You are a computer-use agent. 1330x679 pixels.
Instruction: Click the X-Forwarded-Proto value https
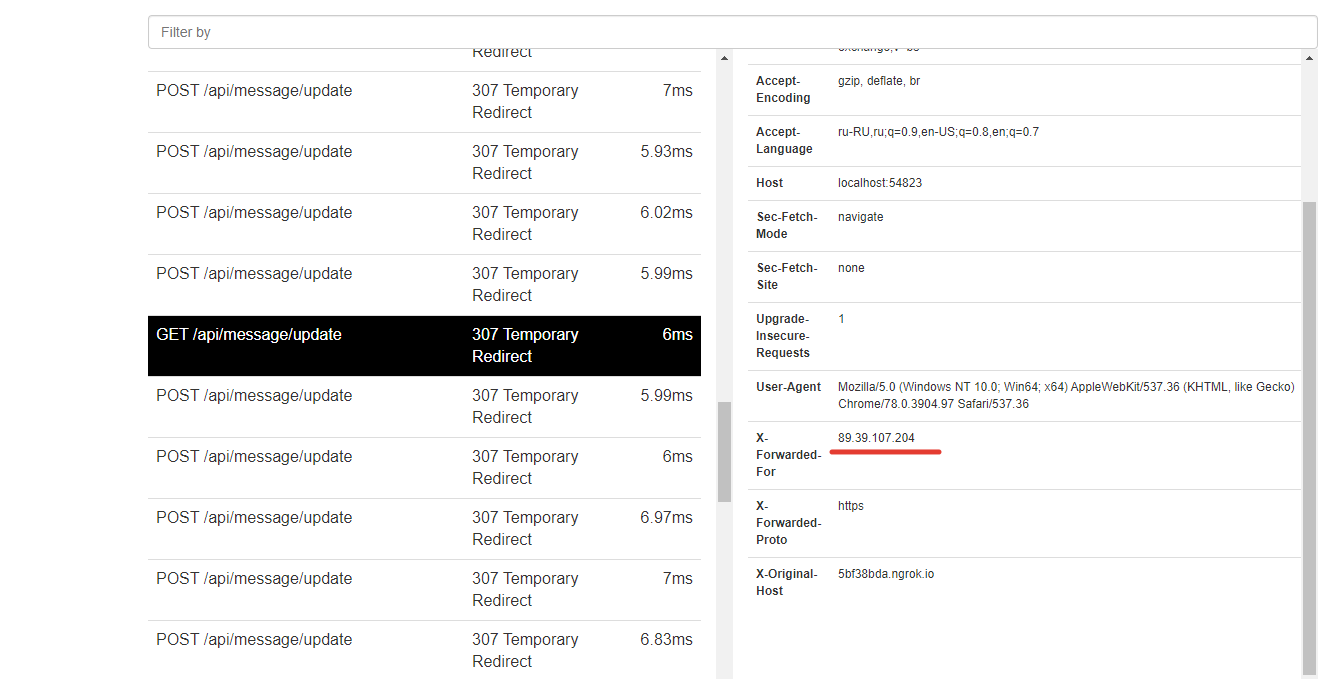click(x=851, y=506)
